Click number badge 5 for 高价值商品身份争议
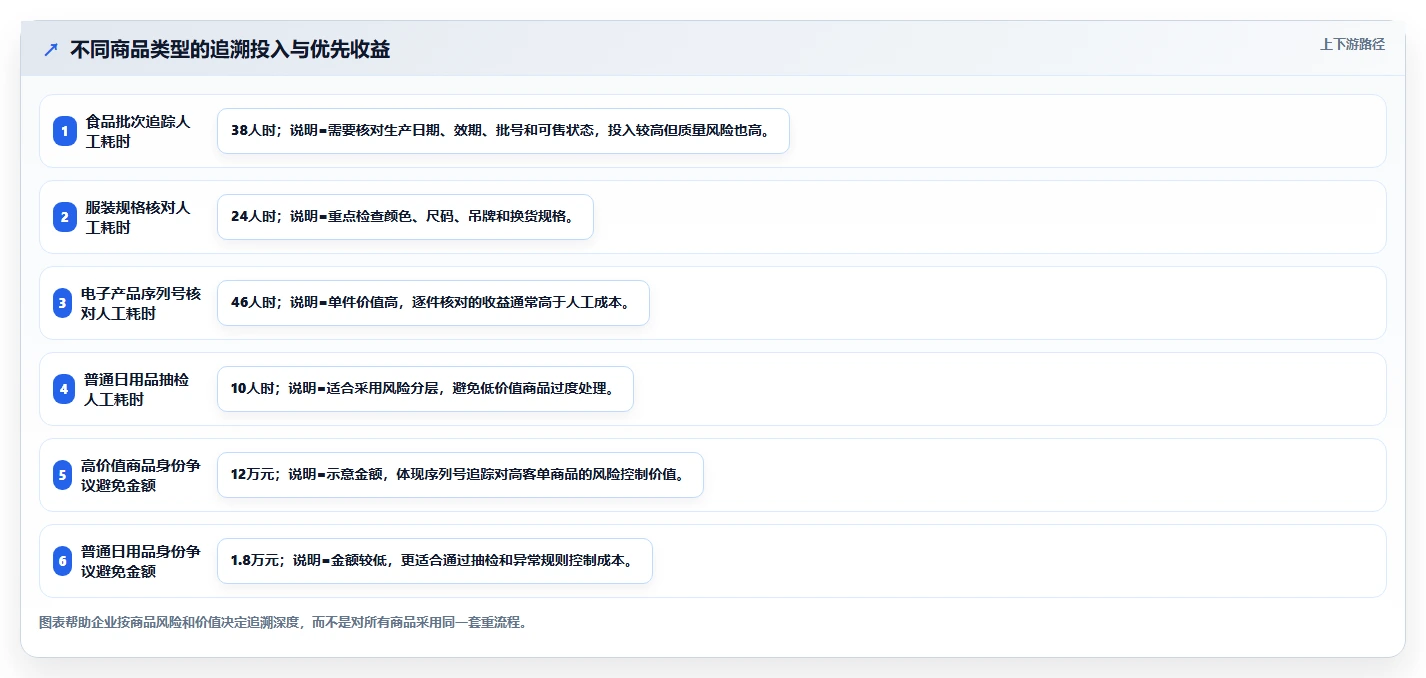The image size is (1426, 678). pyautogui.click(x=63, y=475)
